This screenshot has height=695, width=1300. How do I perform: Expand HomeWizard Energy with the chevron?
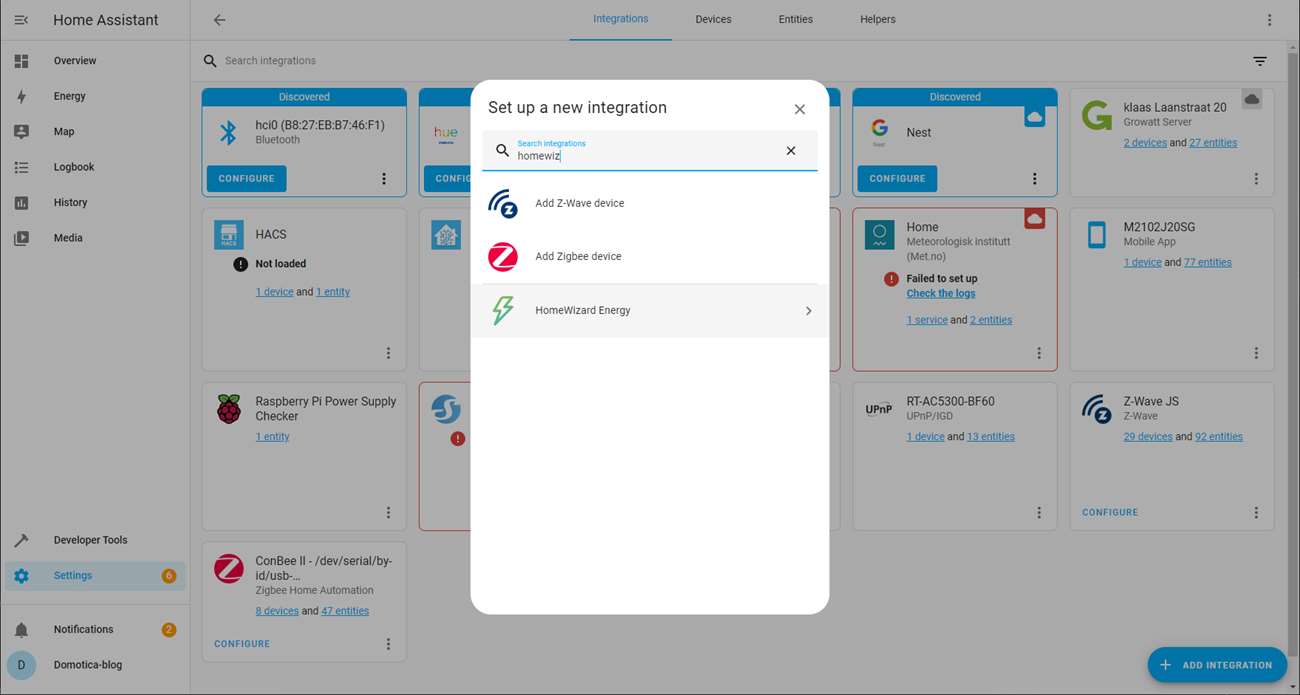(809, 311)
